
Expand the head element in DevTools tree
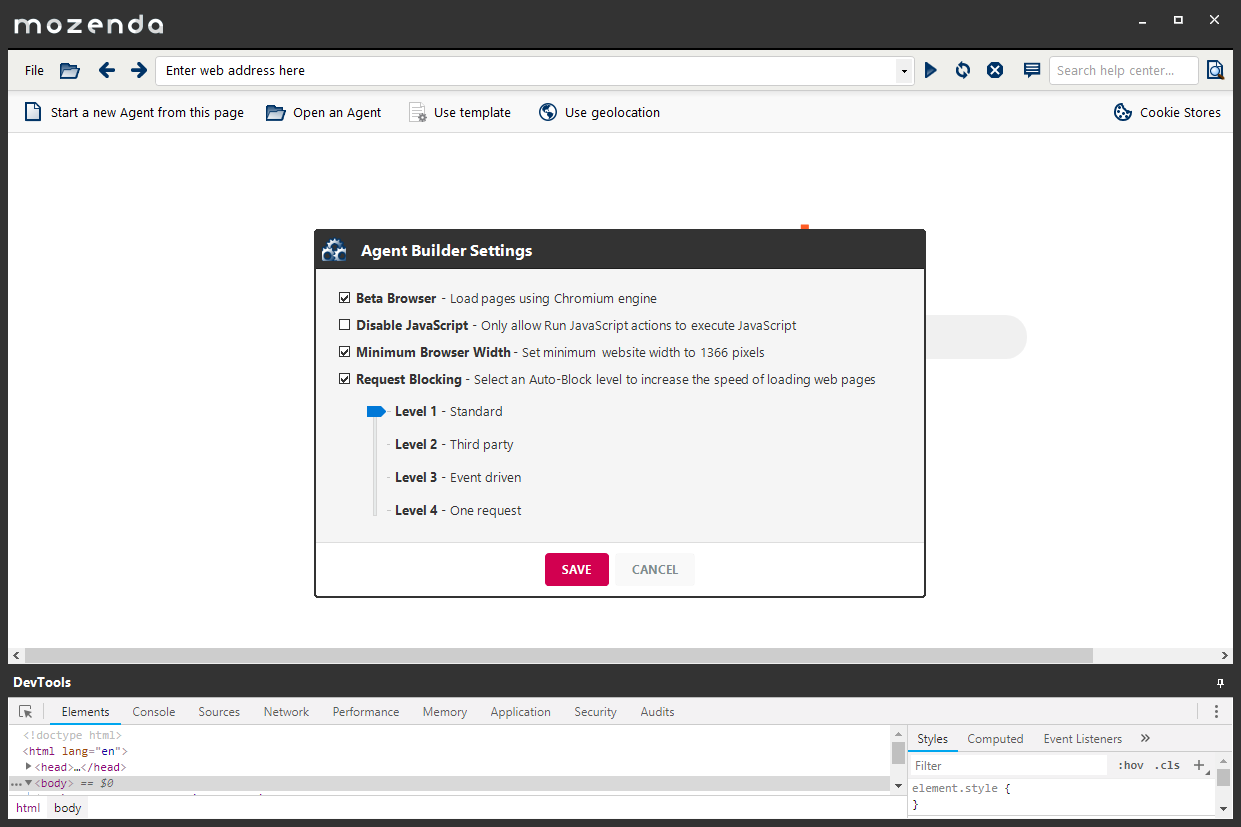(x=29, y=767)
